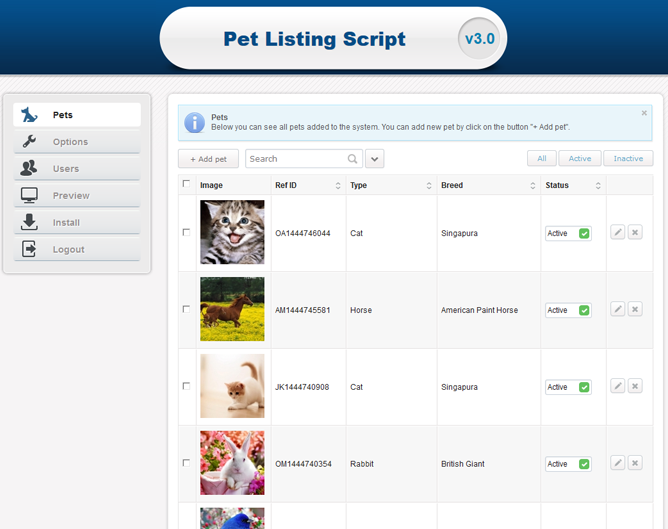The image size is (668, 529).
Task: Click Ref ID text OM1444740354
Action: pos(303,464)
